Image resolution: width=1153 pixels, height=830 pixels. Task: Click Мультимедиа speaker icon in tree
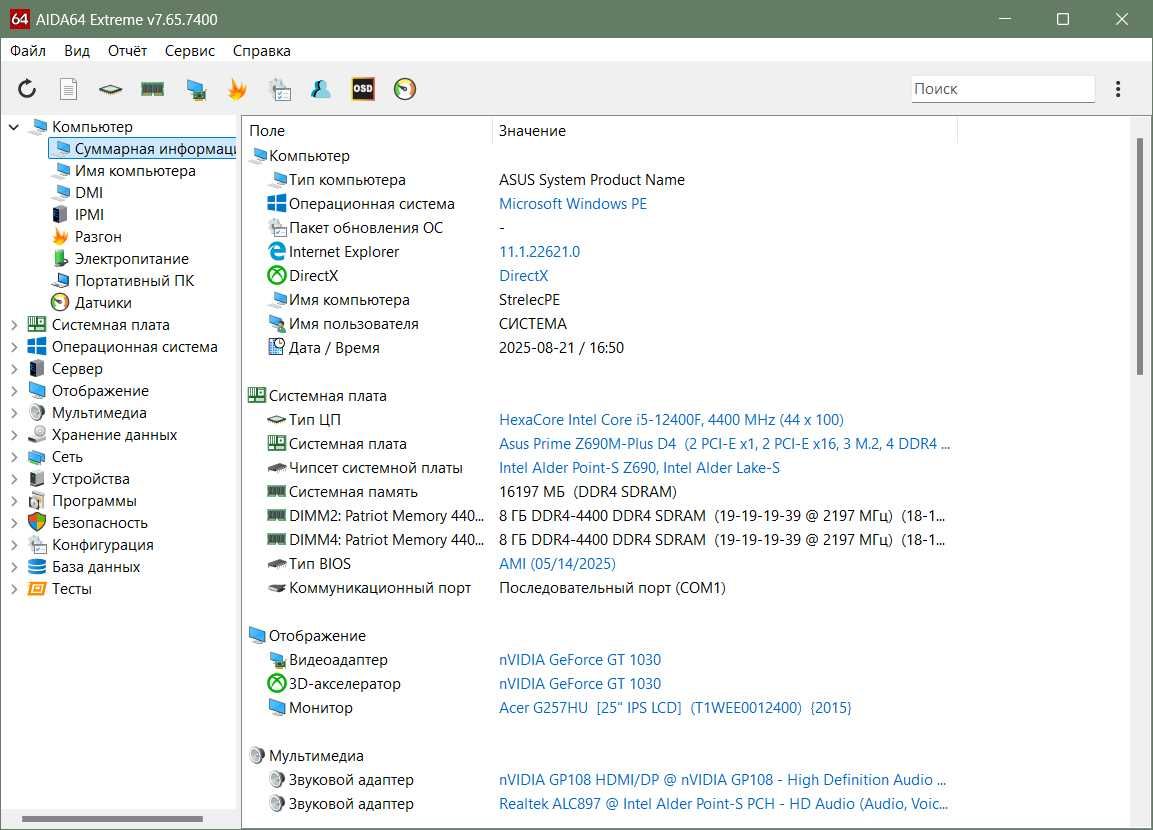[x=37, y=412]
